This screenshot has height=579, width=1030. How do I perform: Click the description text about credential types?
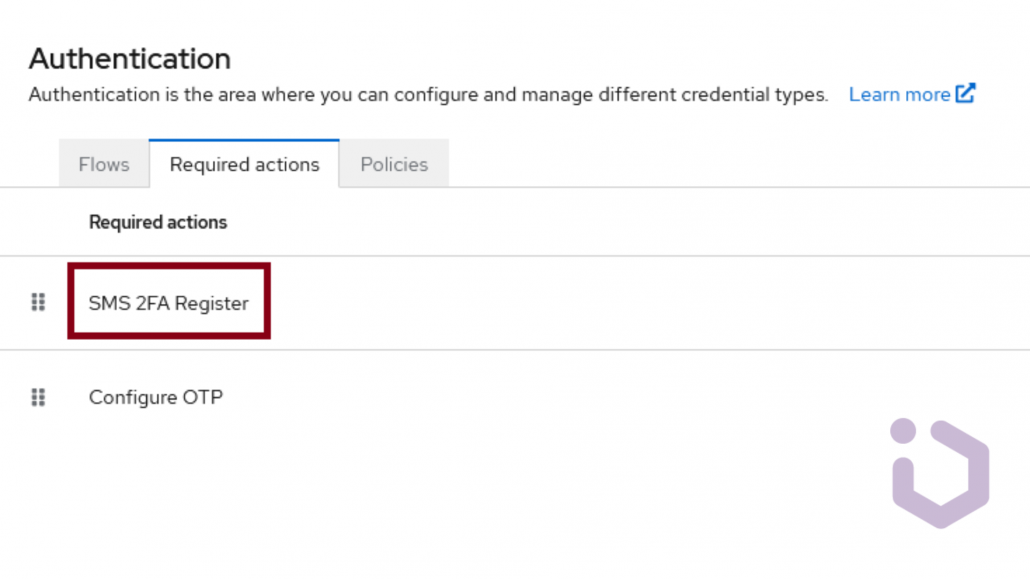coord(428,94)
